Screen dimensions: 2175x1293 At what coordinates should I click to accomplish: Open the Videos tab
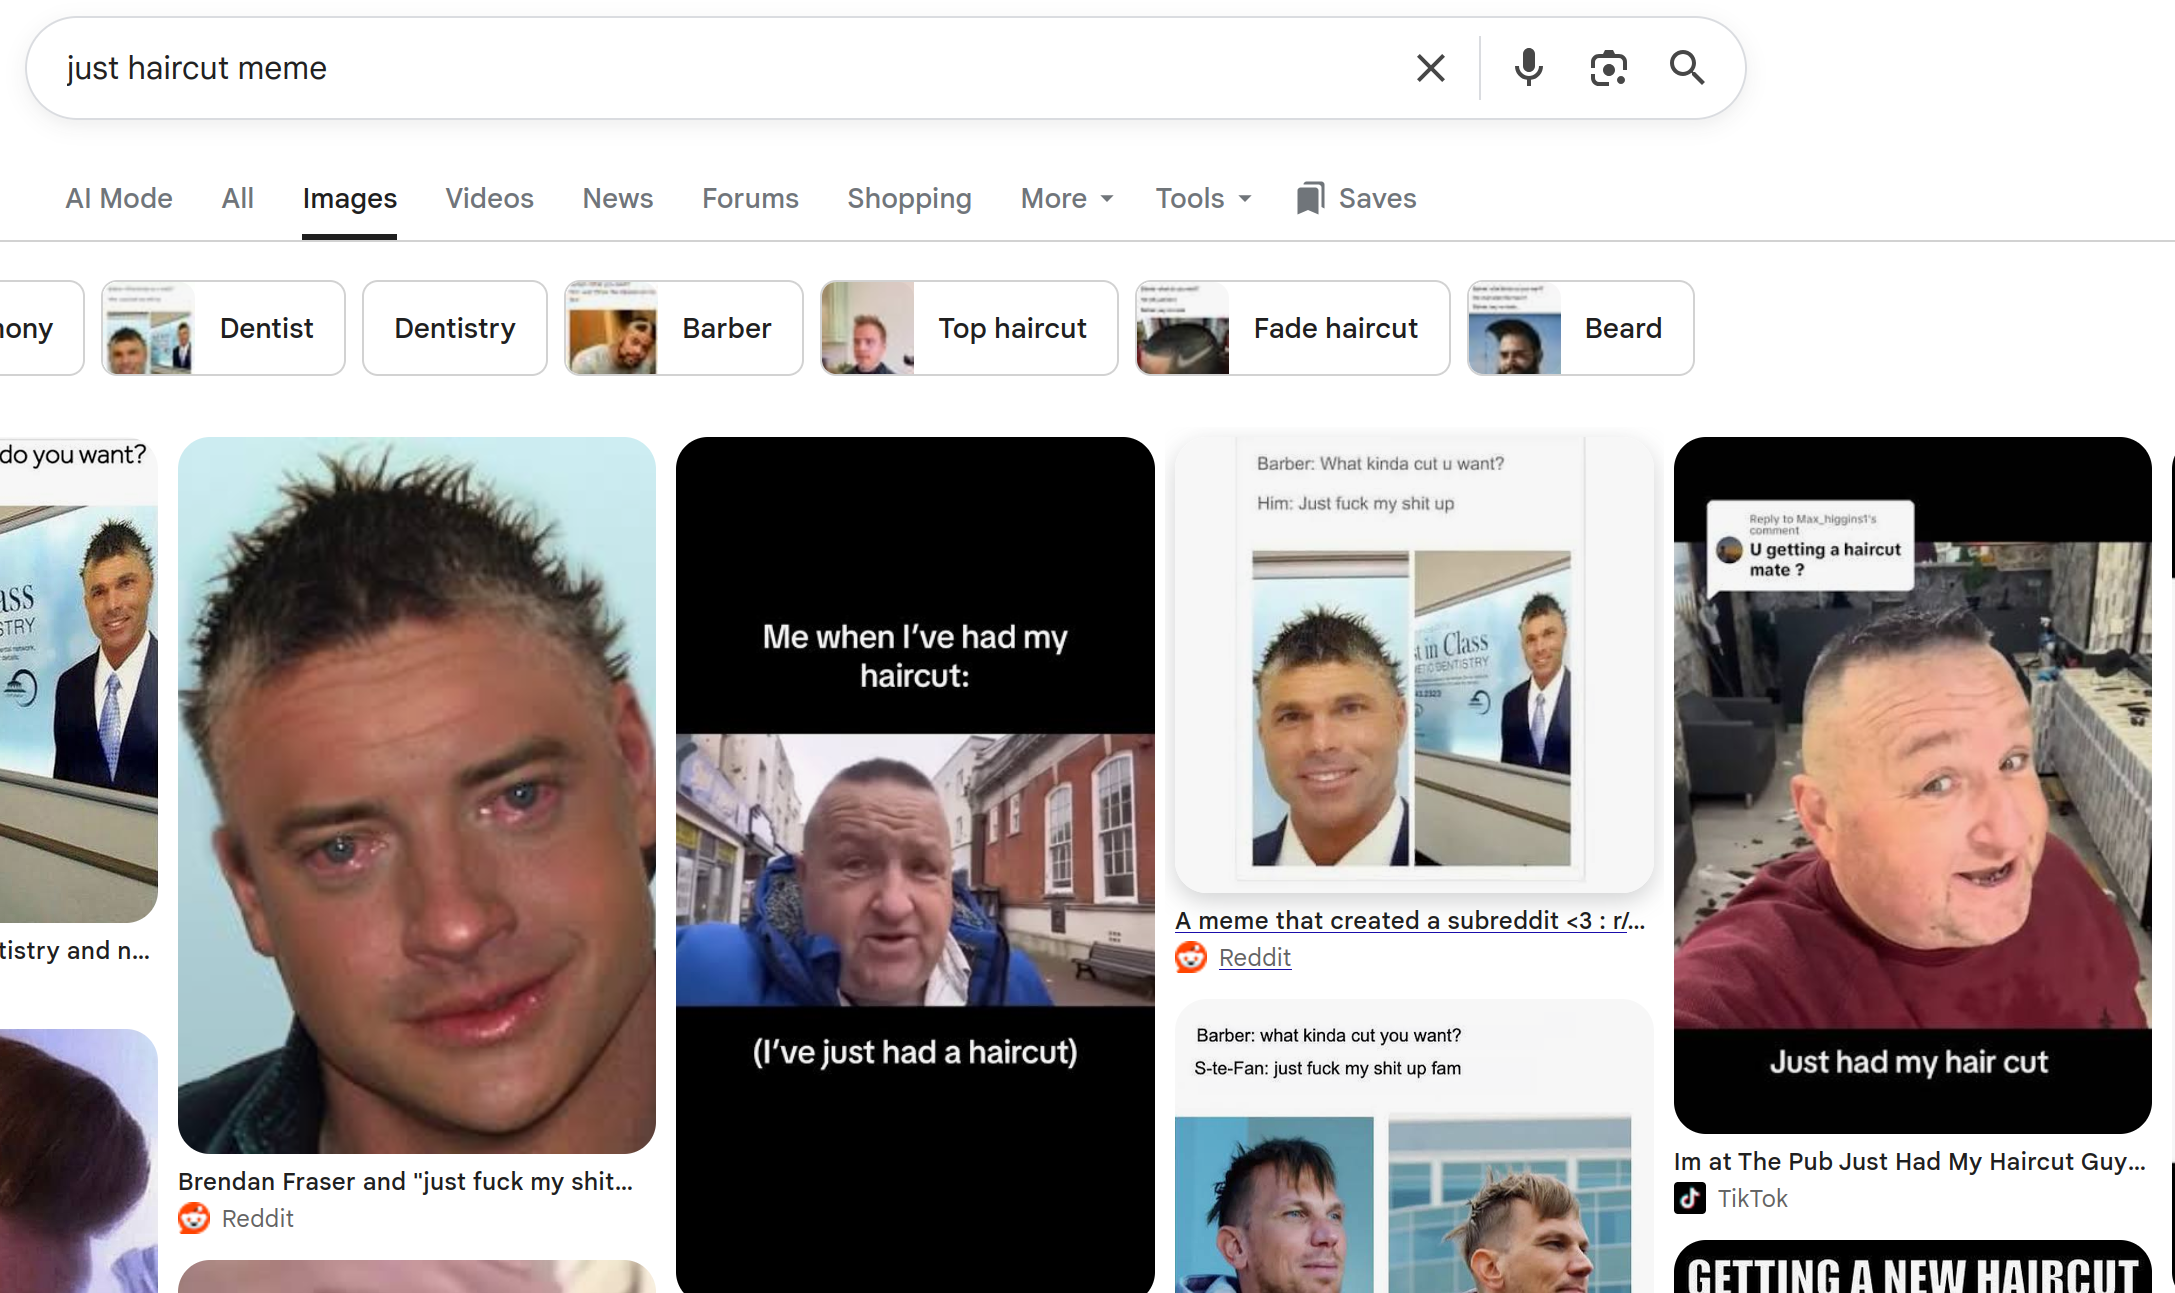coord(489,198)
